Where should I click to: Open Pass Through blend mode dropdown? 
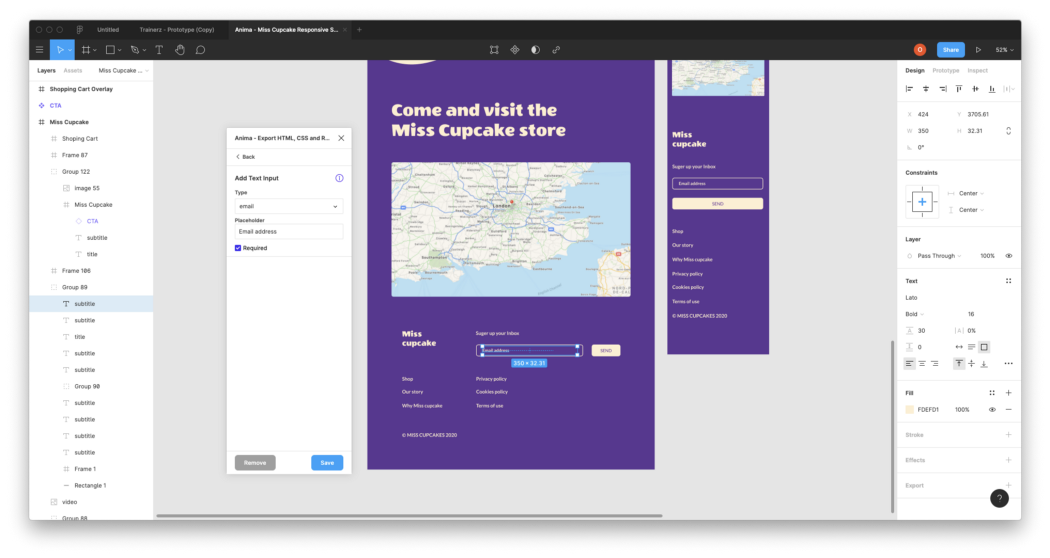coord(939,256)
